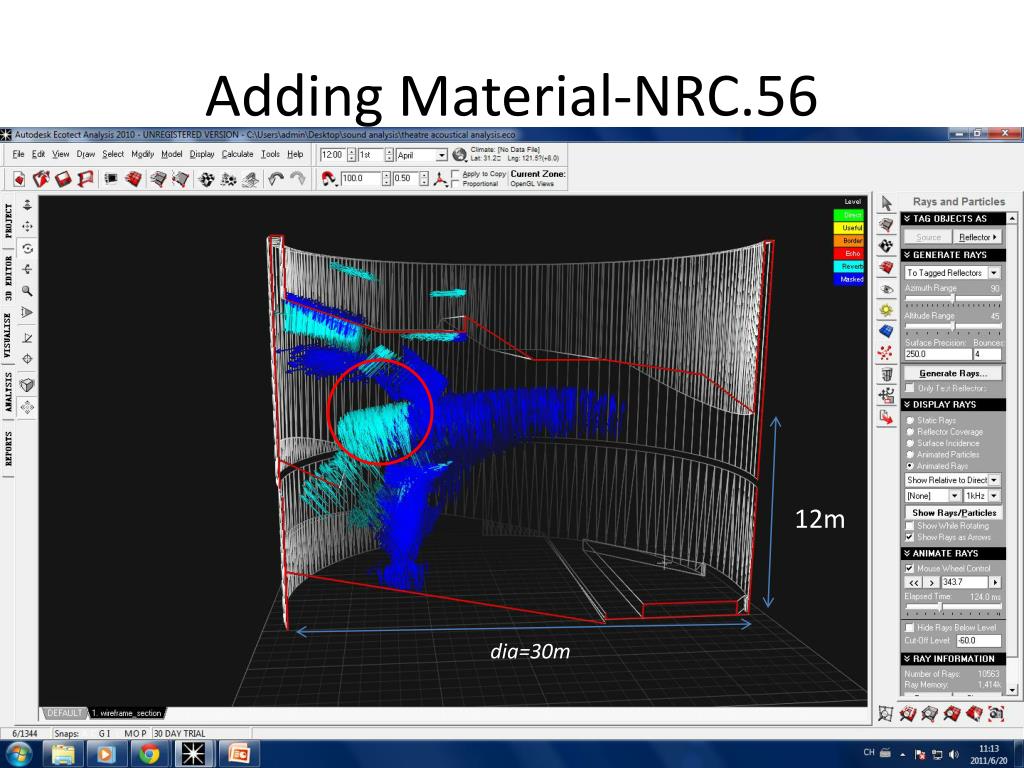Viewport: 1024px width, 768px height.
Task: Open the Rays and Particles red-dots panel icon
Action: (886, 353)
